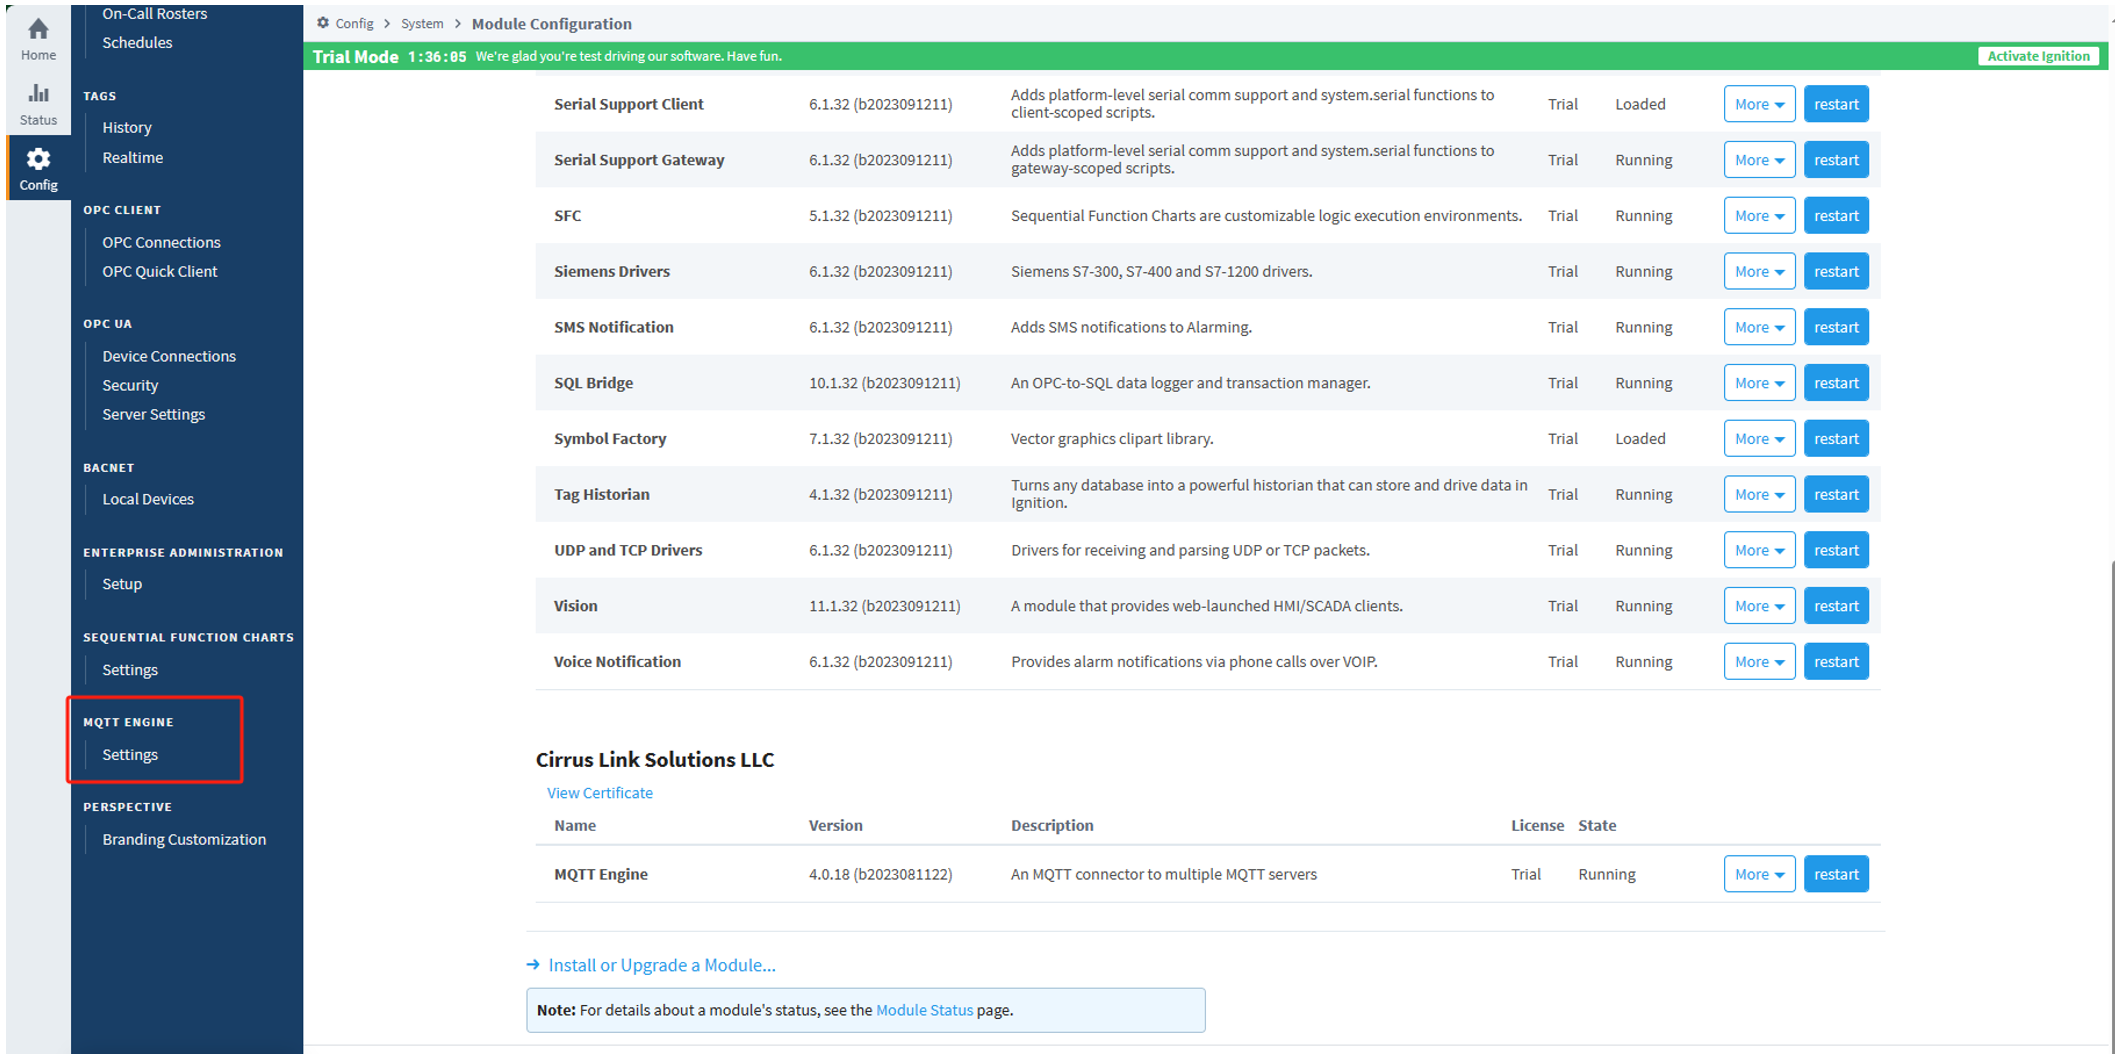Open More dropdown for Vision module
Image resolution: width=2115 pixels, height=1054 pixels.
coord(1758,606)
